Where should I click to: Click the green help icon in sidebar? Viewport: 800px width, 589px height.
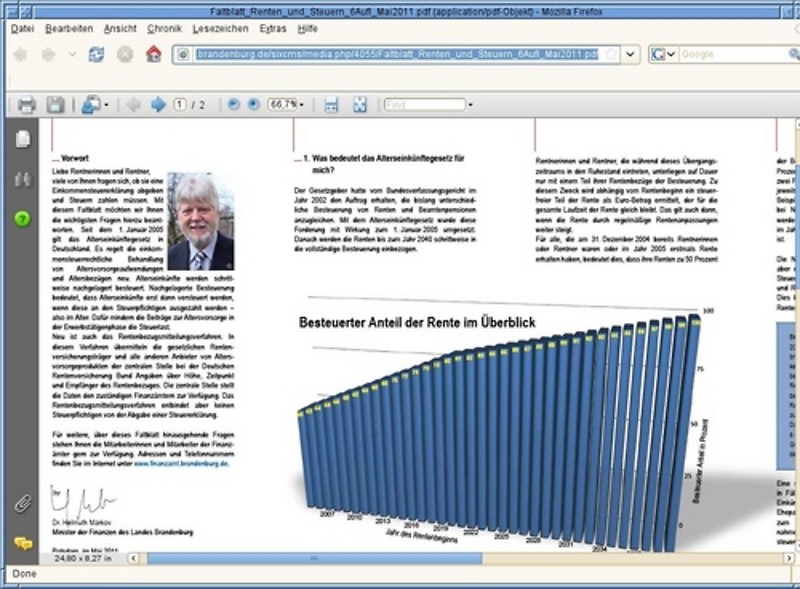coord(22,219)
